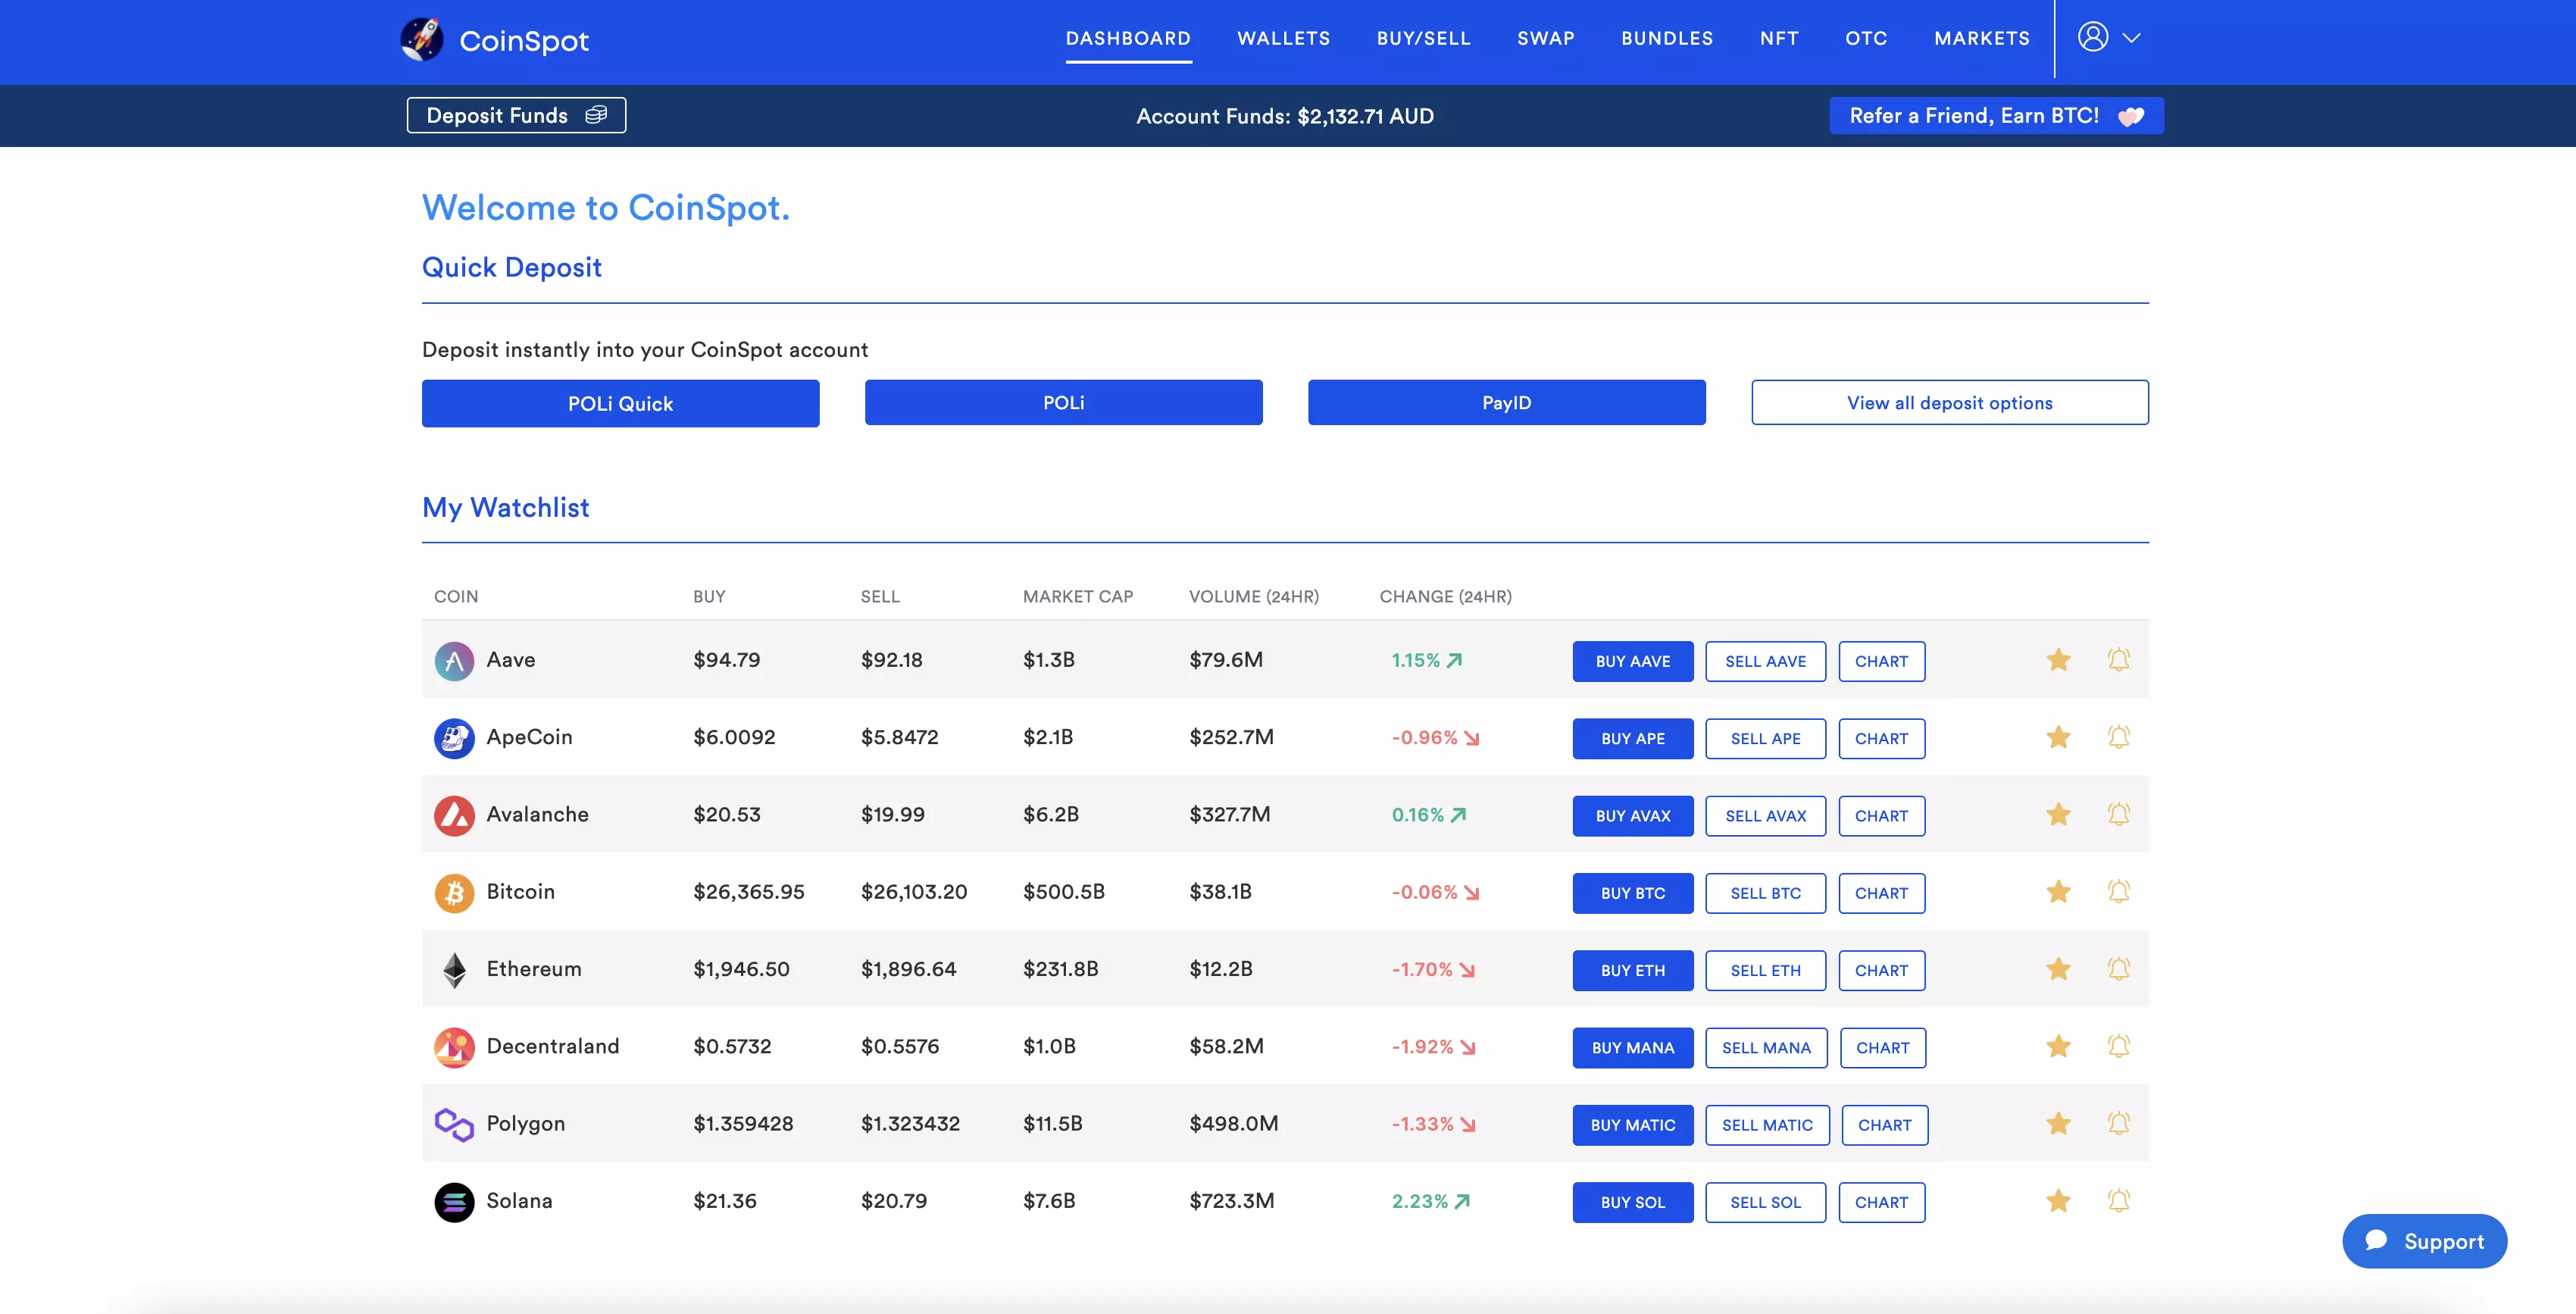Open the Markets page

coord(1982,38)
